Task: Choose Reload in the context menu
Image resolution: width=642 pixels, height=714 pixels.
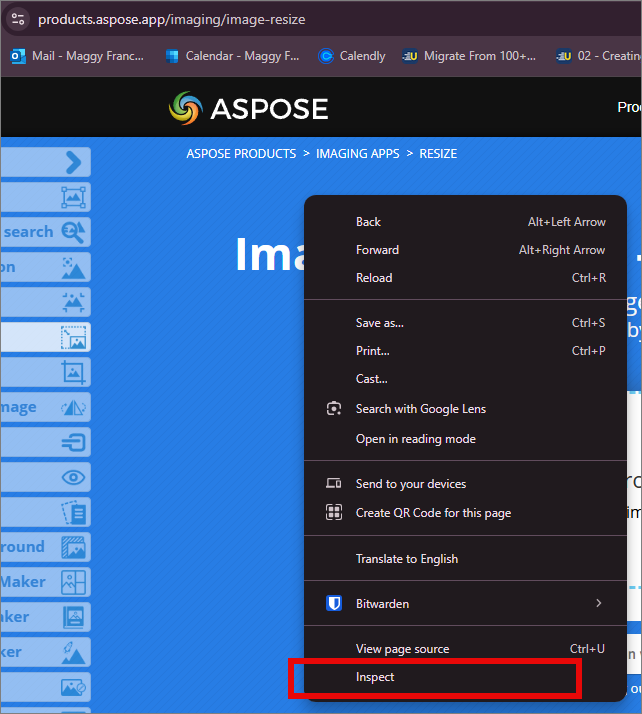Action: (x=465, y=278)
